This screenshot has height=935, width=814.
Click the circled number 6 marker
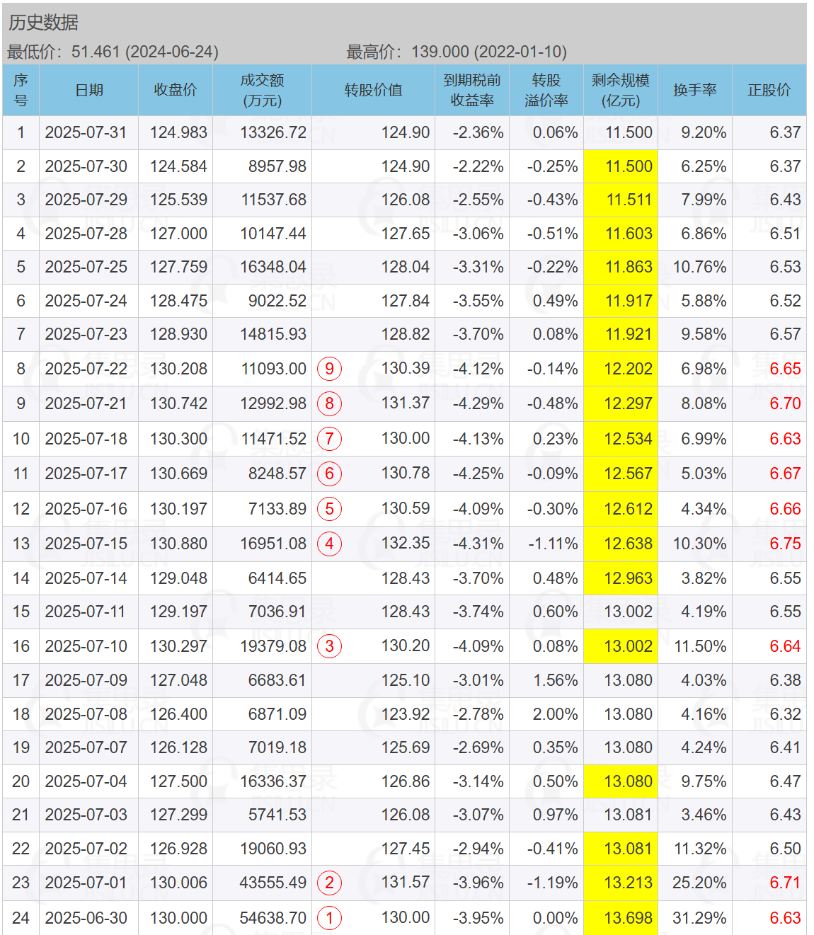330,474
